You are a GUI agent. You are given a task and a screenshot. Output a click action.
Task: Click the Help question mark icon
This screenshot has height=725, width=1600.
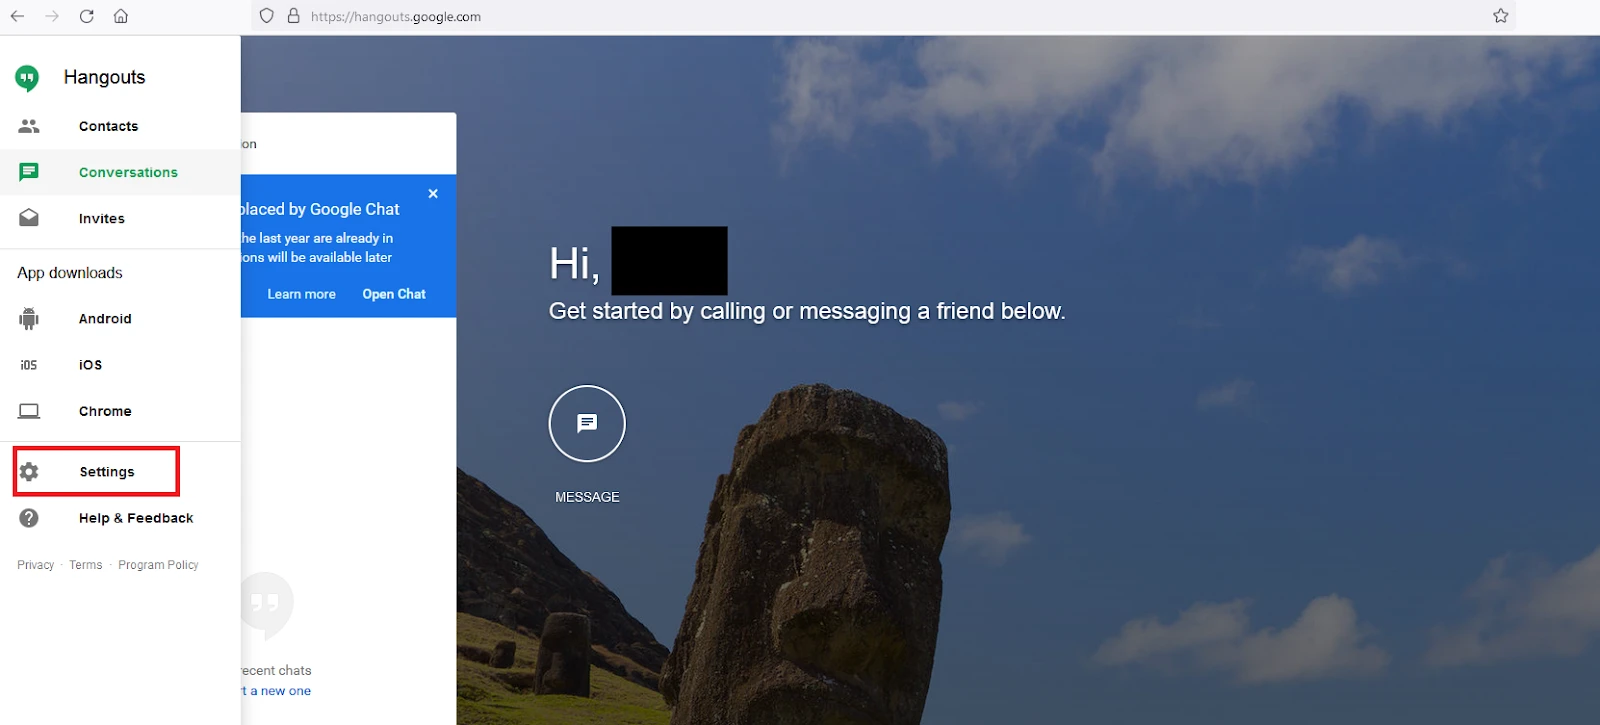click(29, 518)
